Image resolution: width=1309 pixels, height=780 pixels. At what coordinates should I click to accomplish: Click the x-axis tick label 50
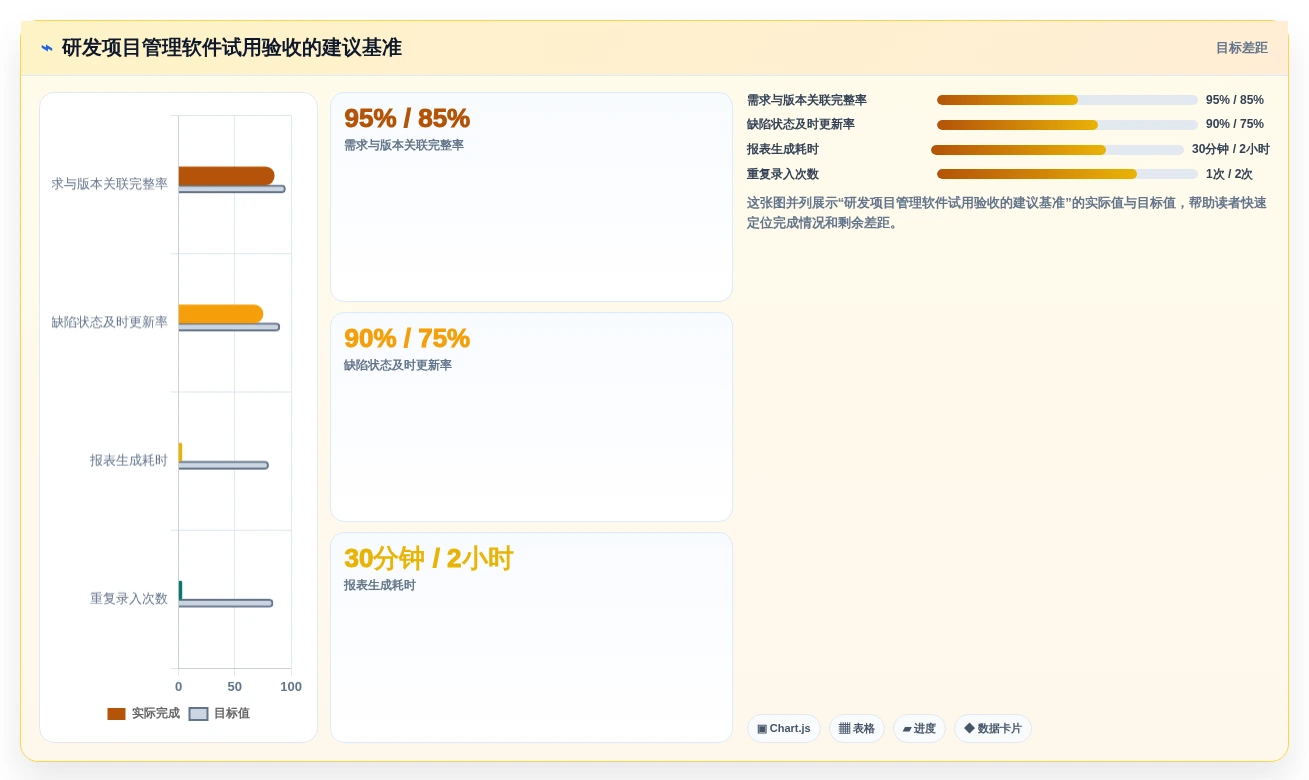[235, 687]
